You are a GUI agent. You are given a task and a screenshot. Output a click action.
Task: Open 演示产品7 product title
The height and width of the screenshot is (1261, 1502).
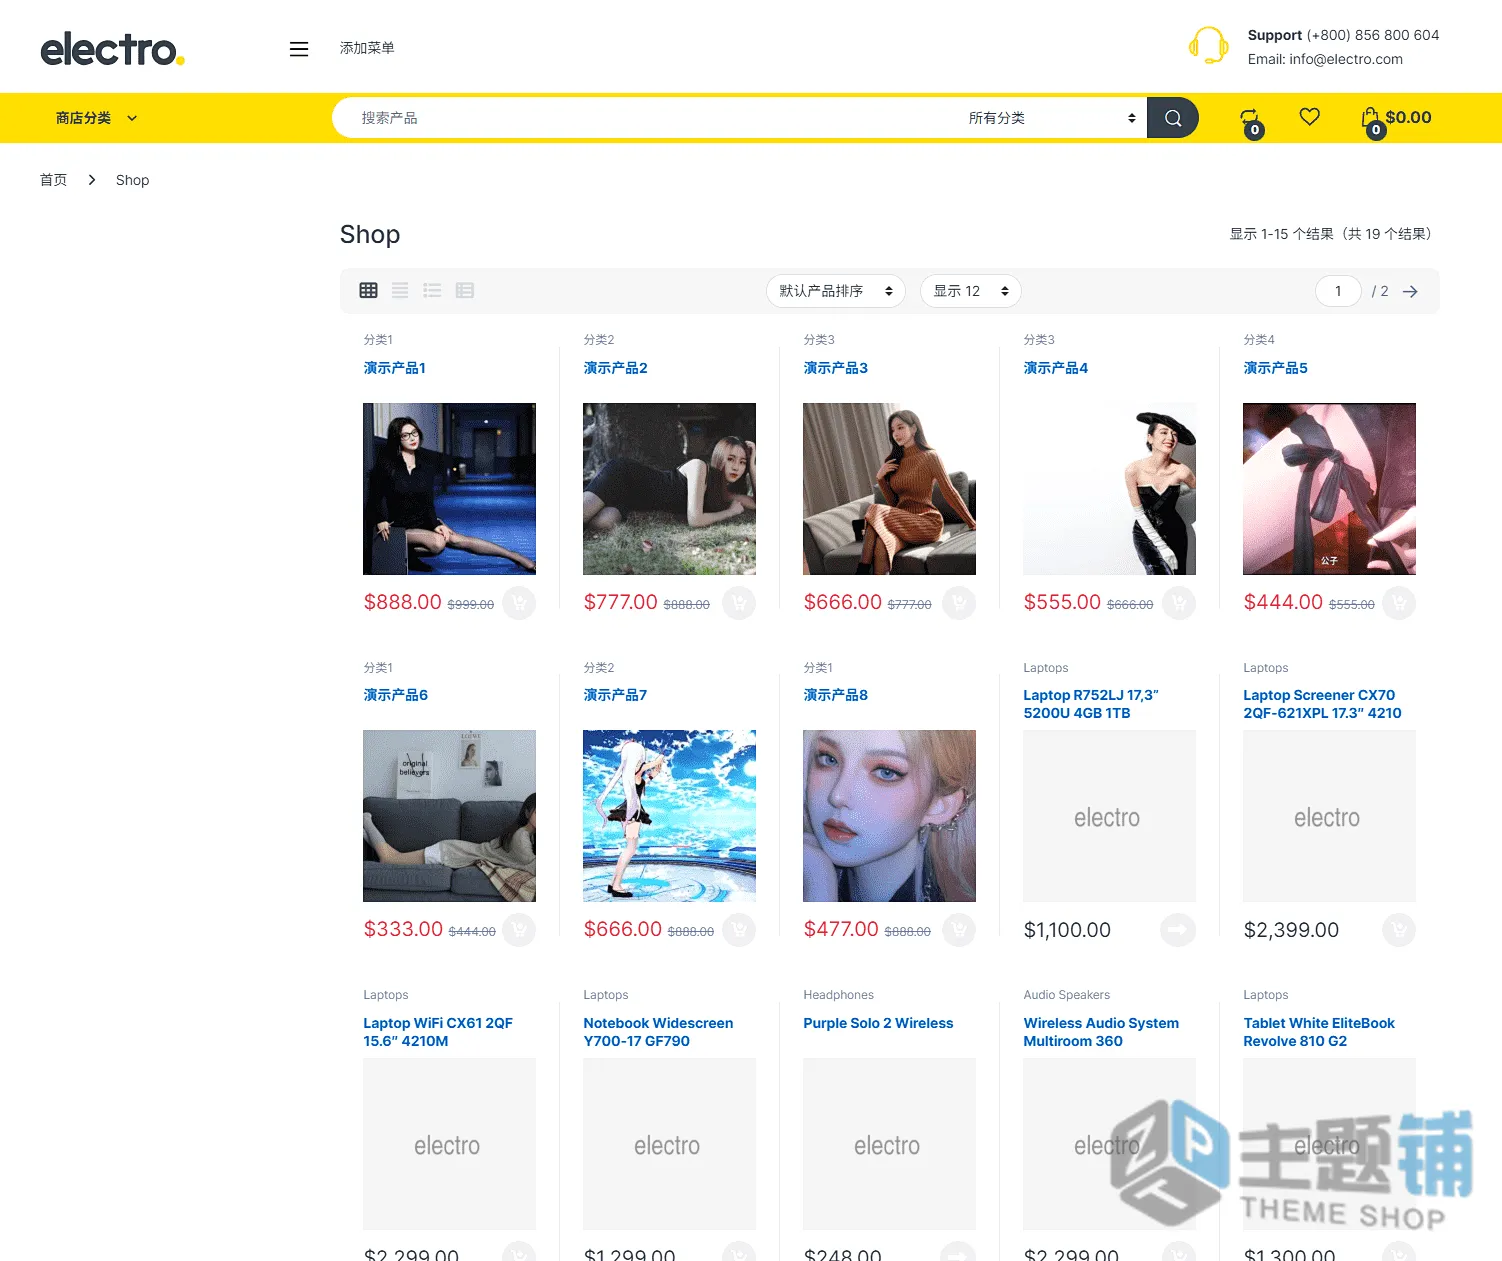click(616, 695)
